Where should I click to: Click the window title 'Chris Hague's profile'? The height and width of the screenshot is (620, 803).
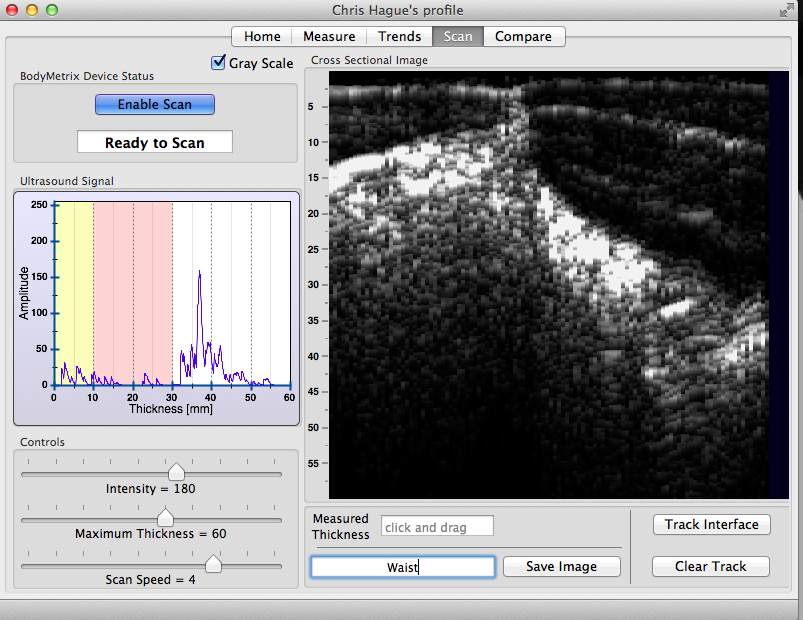pyautogui.click(x=397, y=10)
